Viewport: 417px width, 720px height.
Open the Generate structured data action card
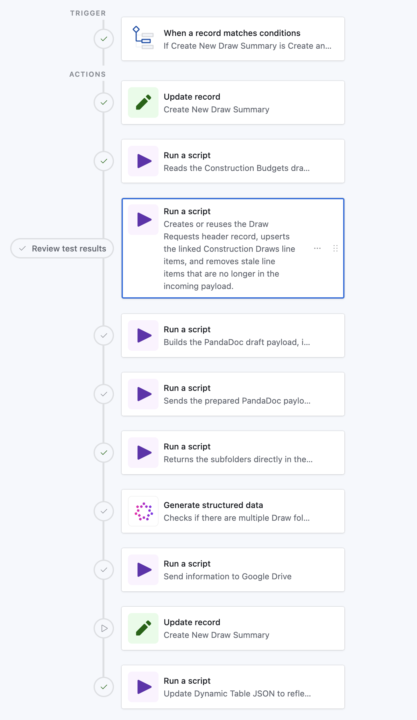click(233, 511)
